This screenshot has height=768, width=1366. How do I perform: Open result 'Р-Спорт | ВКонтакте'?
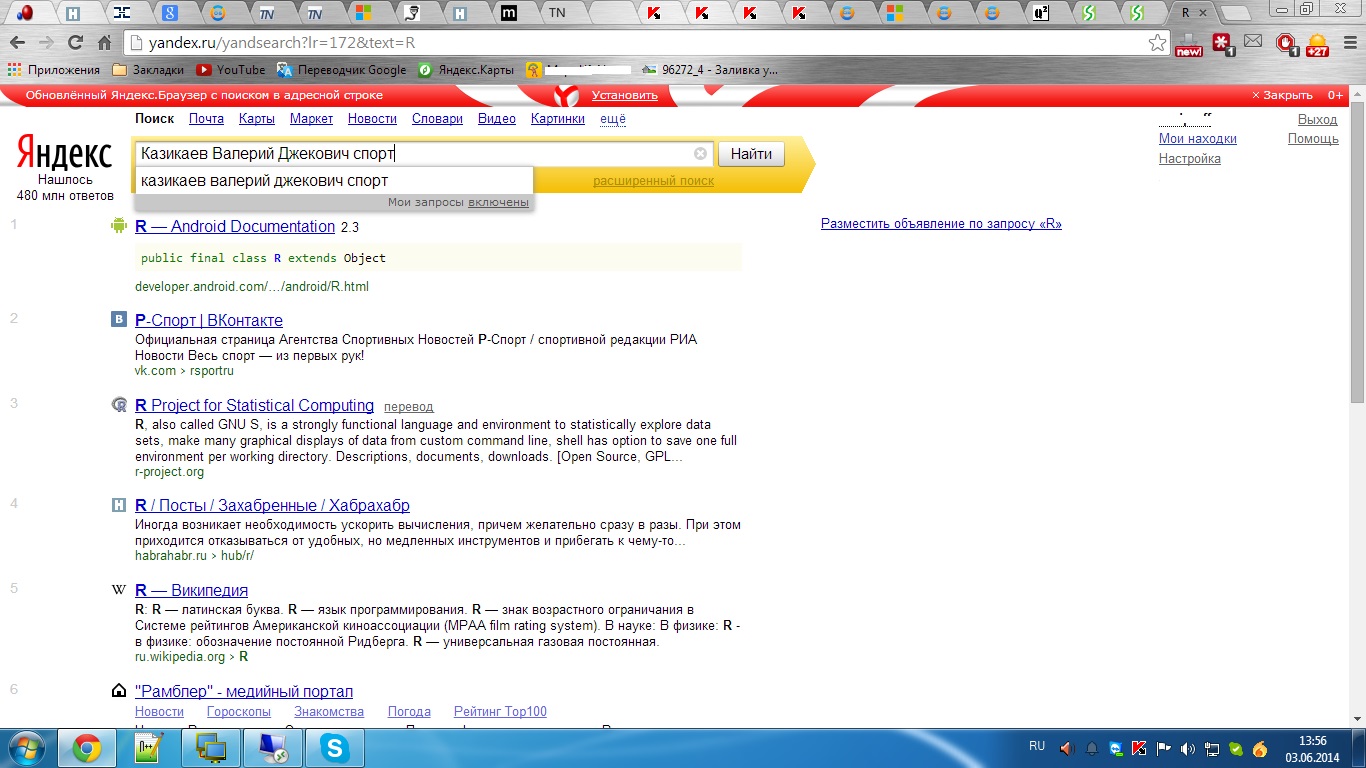209,320
